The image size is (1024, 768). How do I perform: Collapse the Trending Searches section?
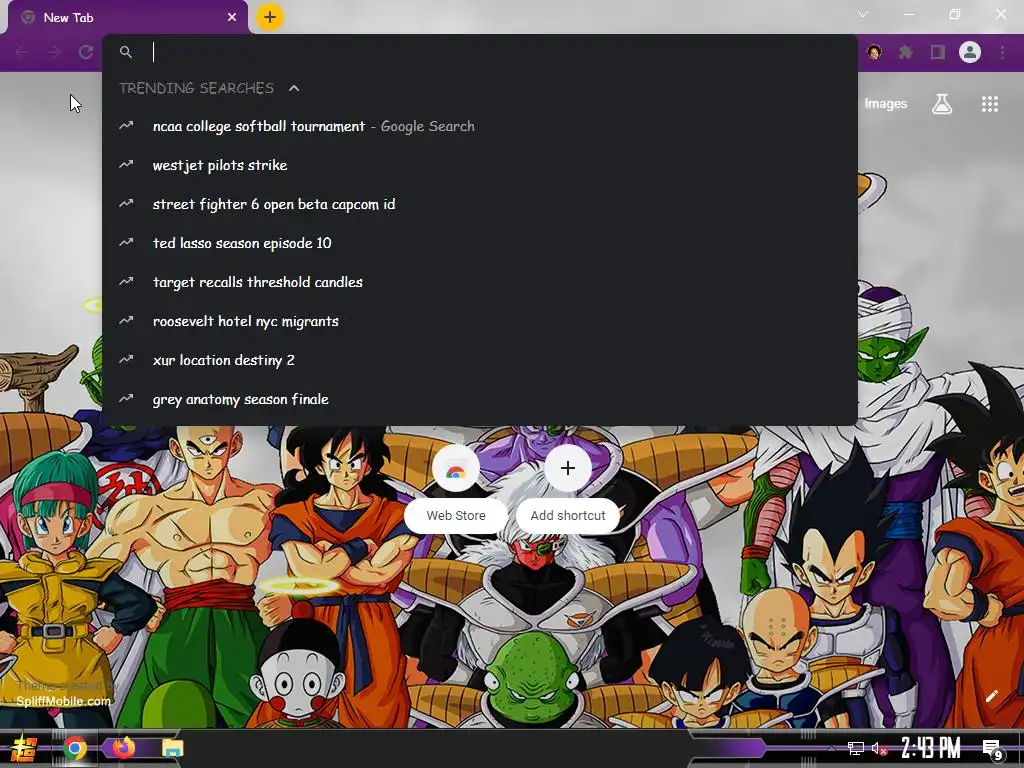(294, 88)
